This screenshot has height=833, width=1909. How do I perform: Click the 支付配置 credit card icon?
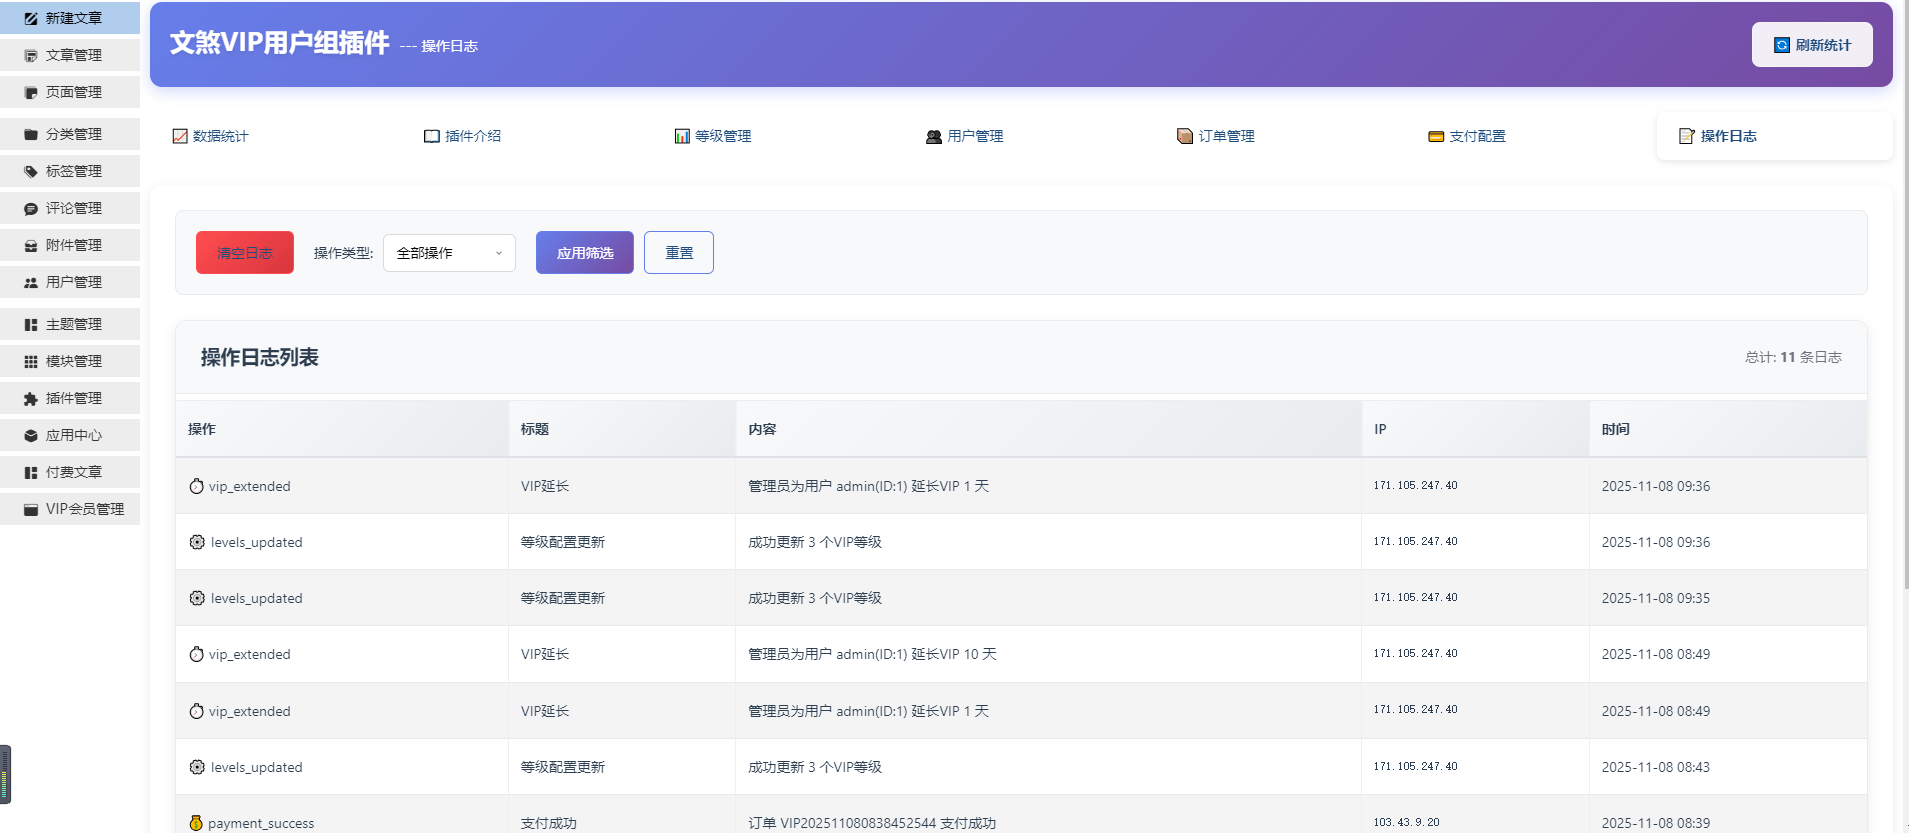pyautogui.click(x=1436, y=136)
